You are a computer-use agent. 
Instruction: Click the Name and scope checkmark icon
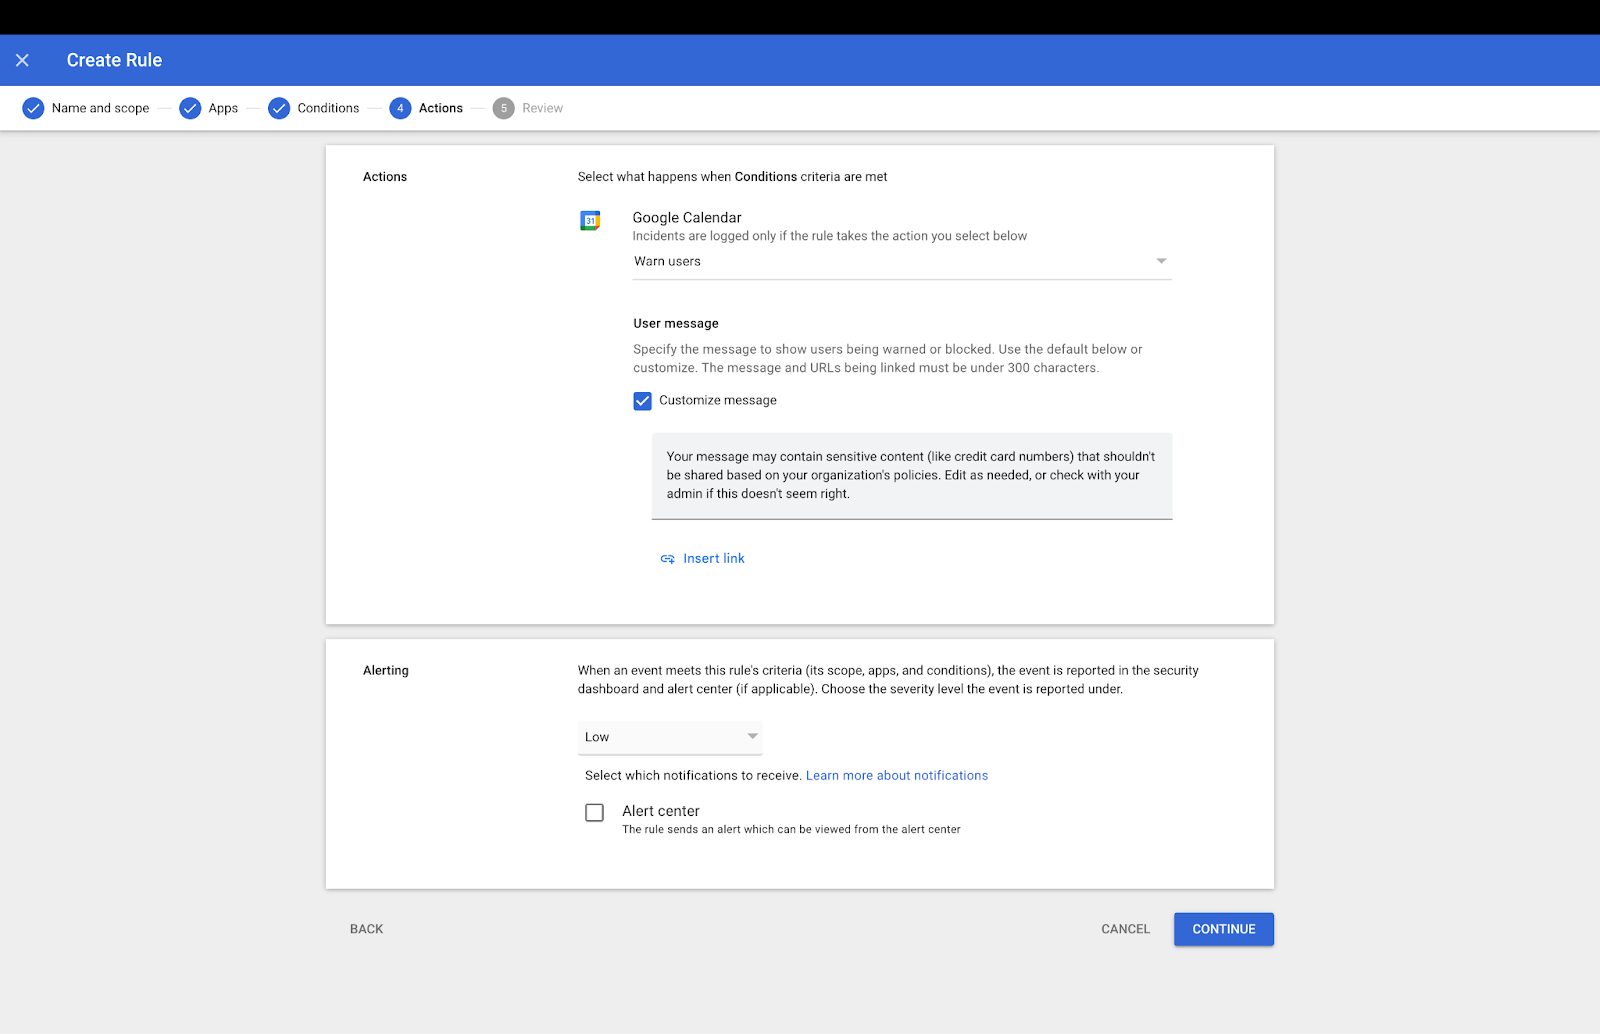point(33,108)
